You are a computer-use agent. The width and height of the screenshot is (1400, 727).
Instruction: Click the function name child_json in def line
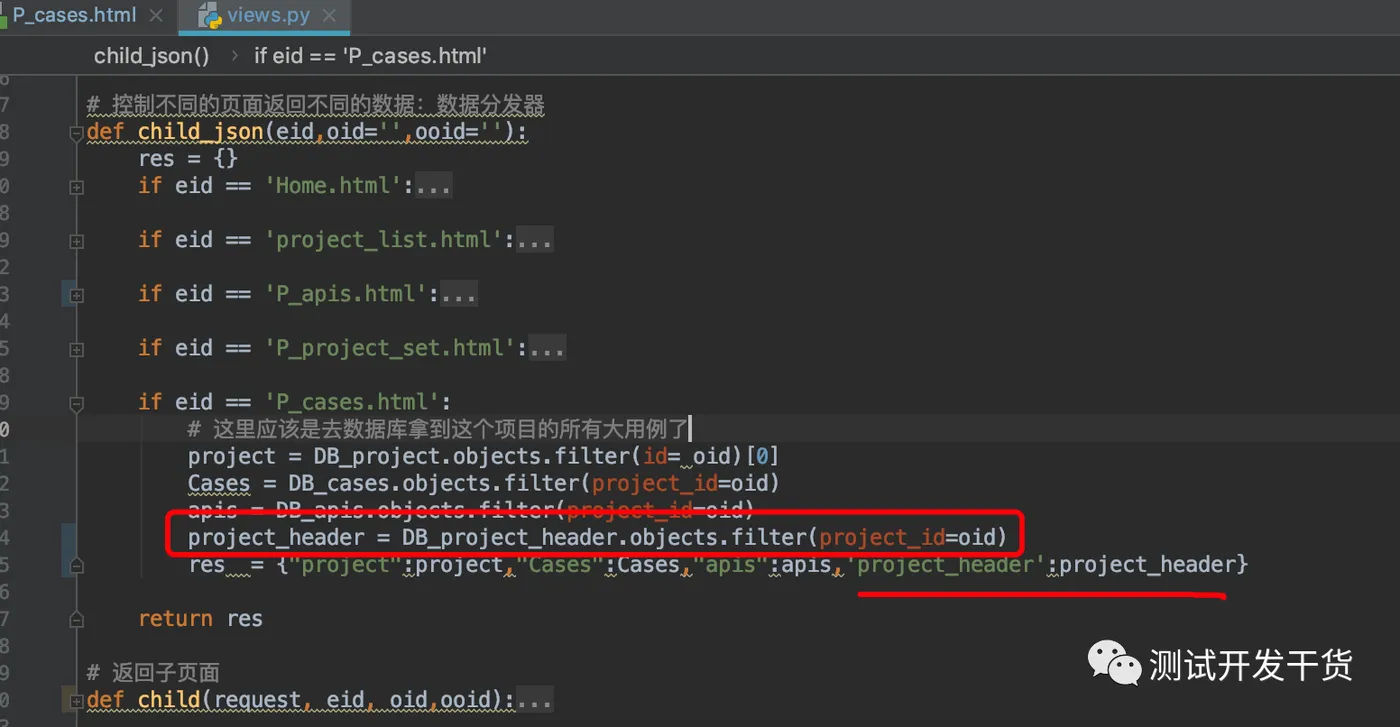pyautogui.click(x=200, y=133)
